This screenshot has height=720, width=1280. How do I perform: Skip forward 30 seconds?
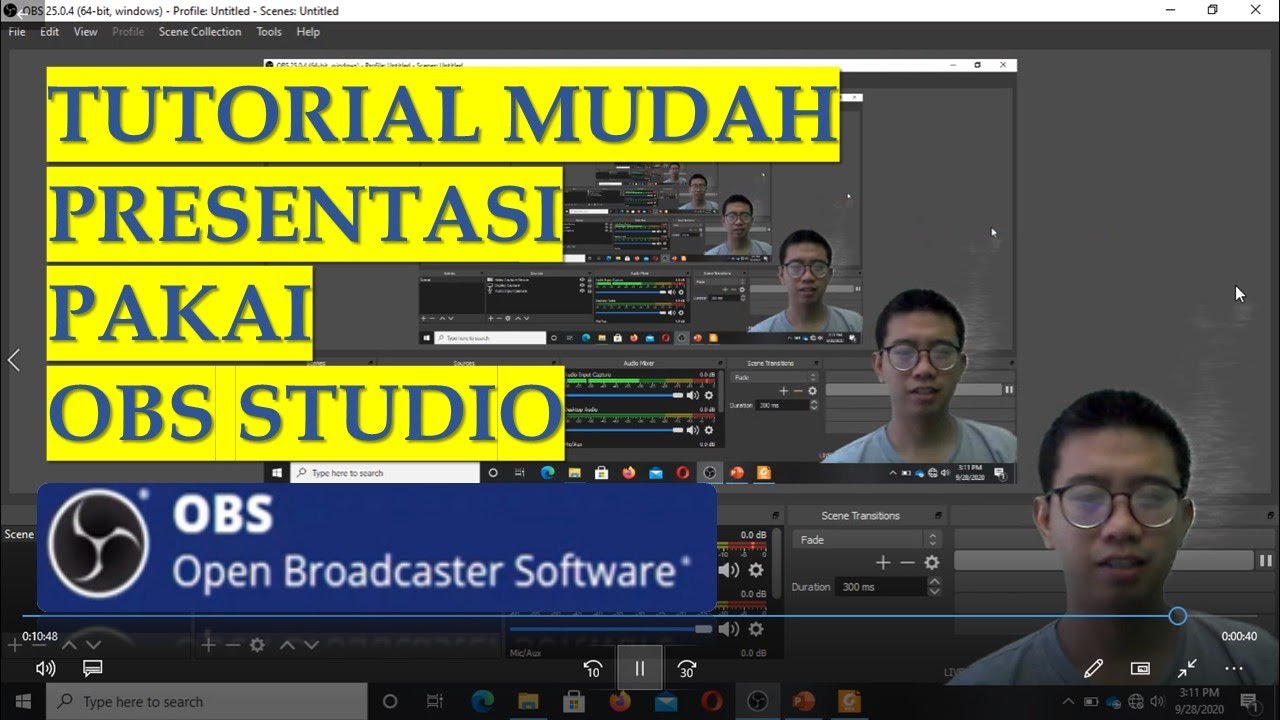(x=687, y=669)
